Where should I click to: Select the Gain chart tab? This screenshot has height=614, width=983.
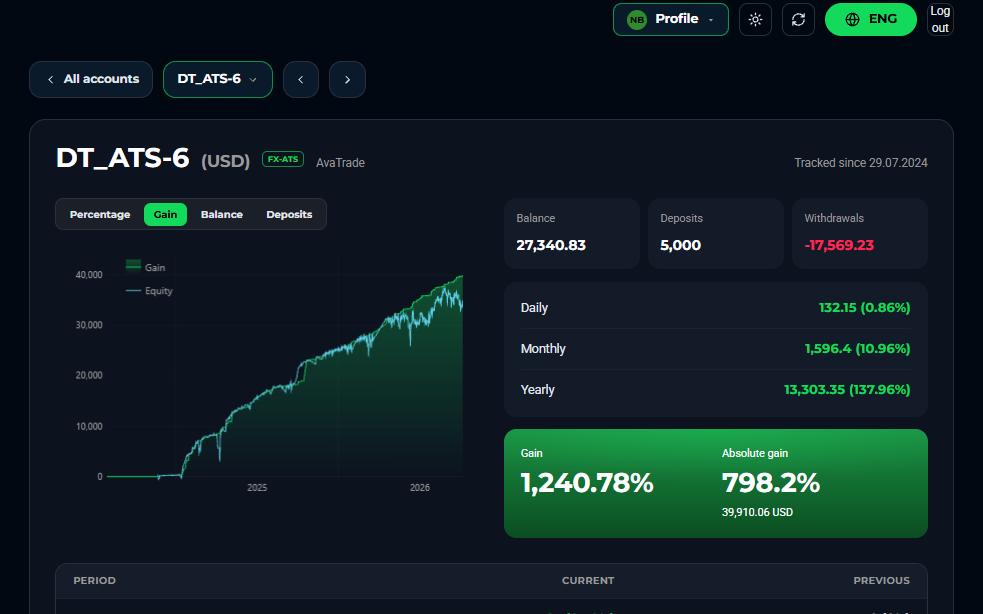click(166, 214)
